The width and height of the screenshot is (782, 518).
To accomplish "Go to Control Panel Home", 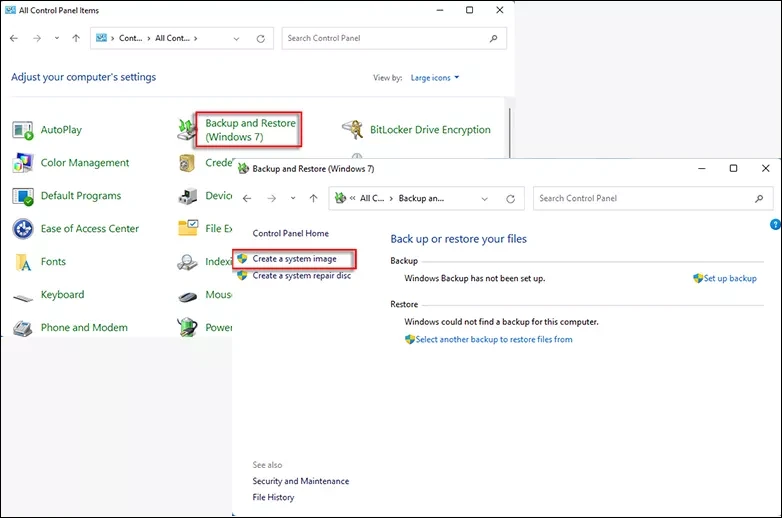I will tap(290, 233).
